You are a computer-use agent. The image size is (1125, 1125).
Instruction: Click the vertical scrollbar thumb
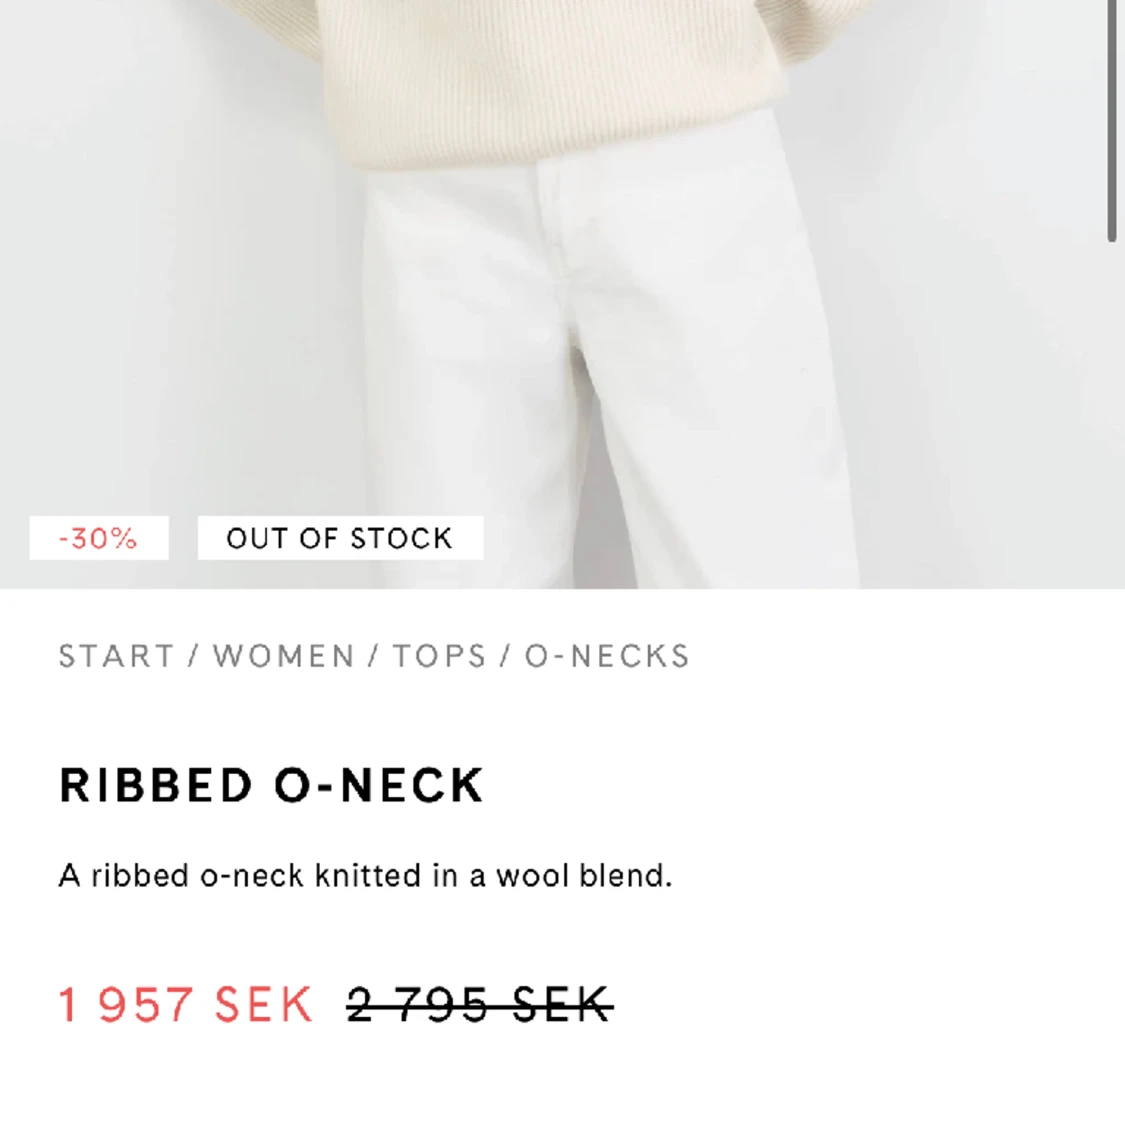pyautogui.click(x=1111, y=121)
